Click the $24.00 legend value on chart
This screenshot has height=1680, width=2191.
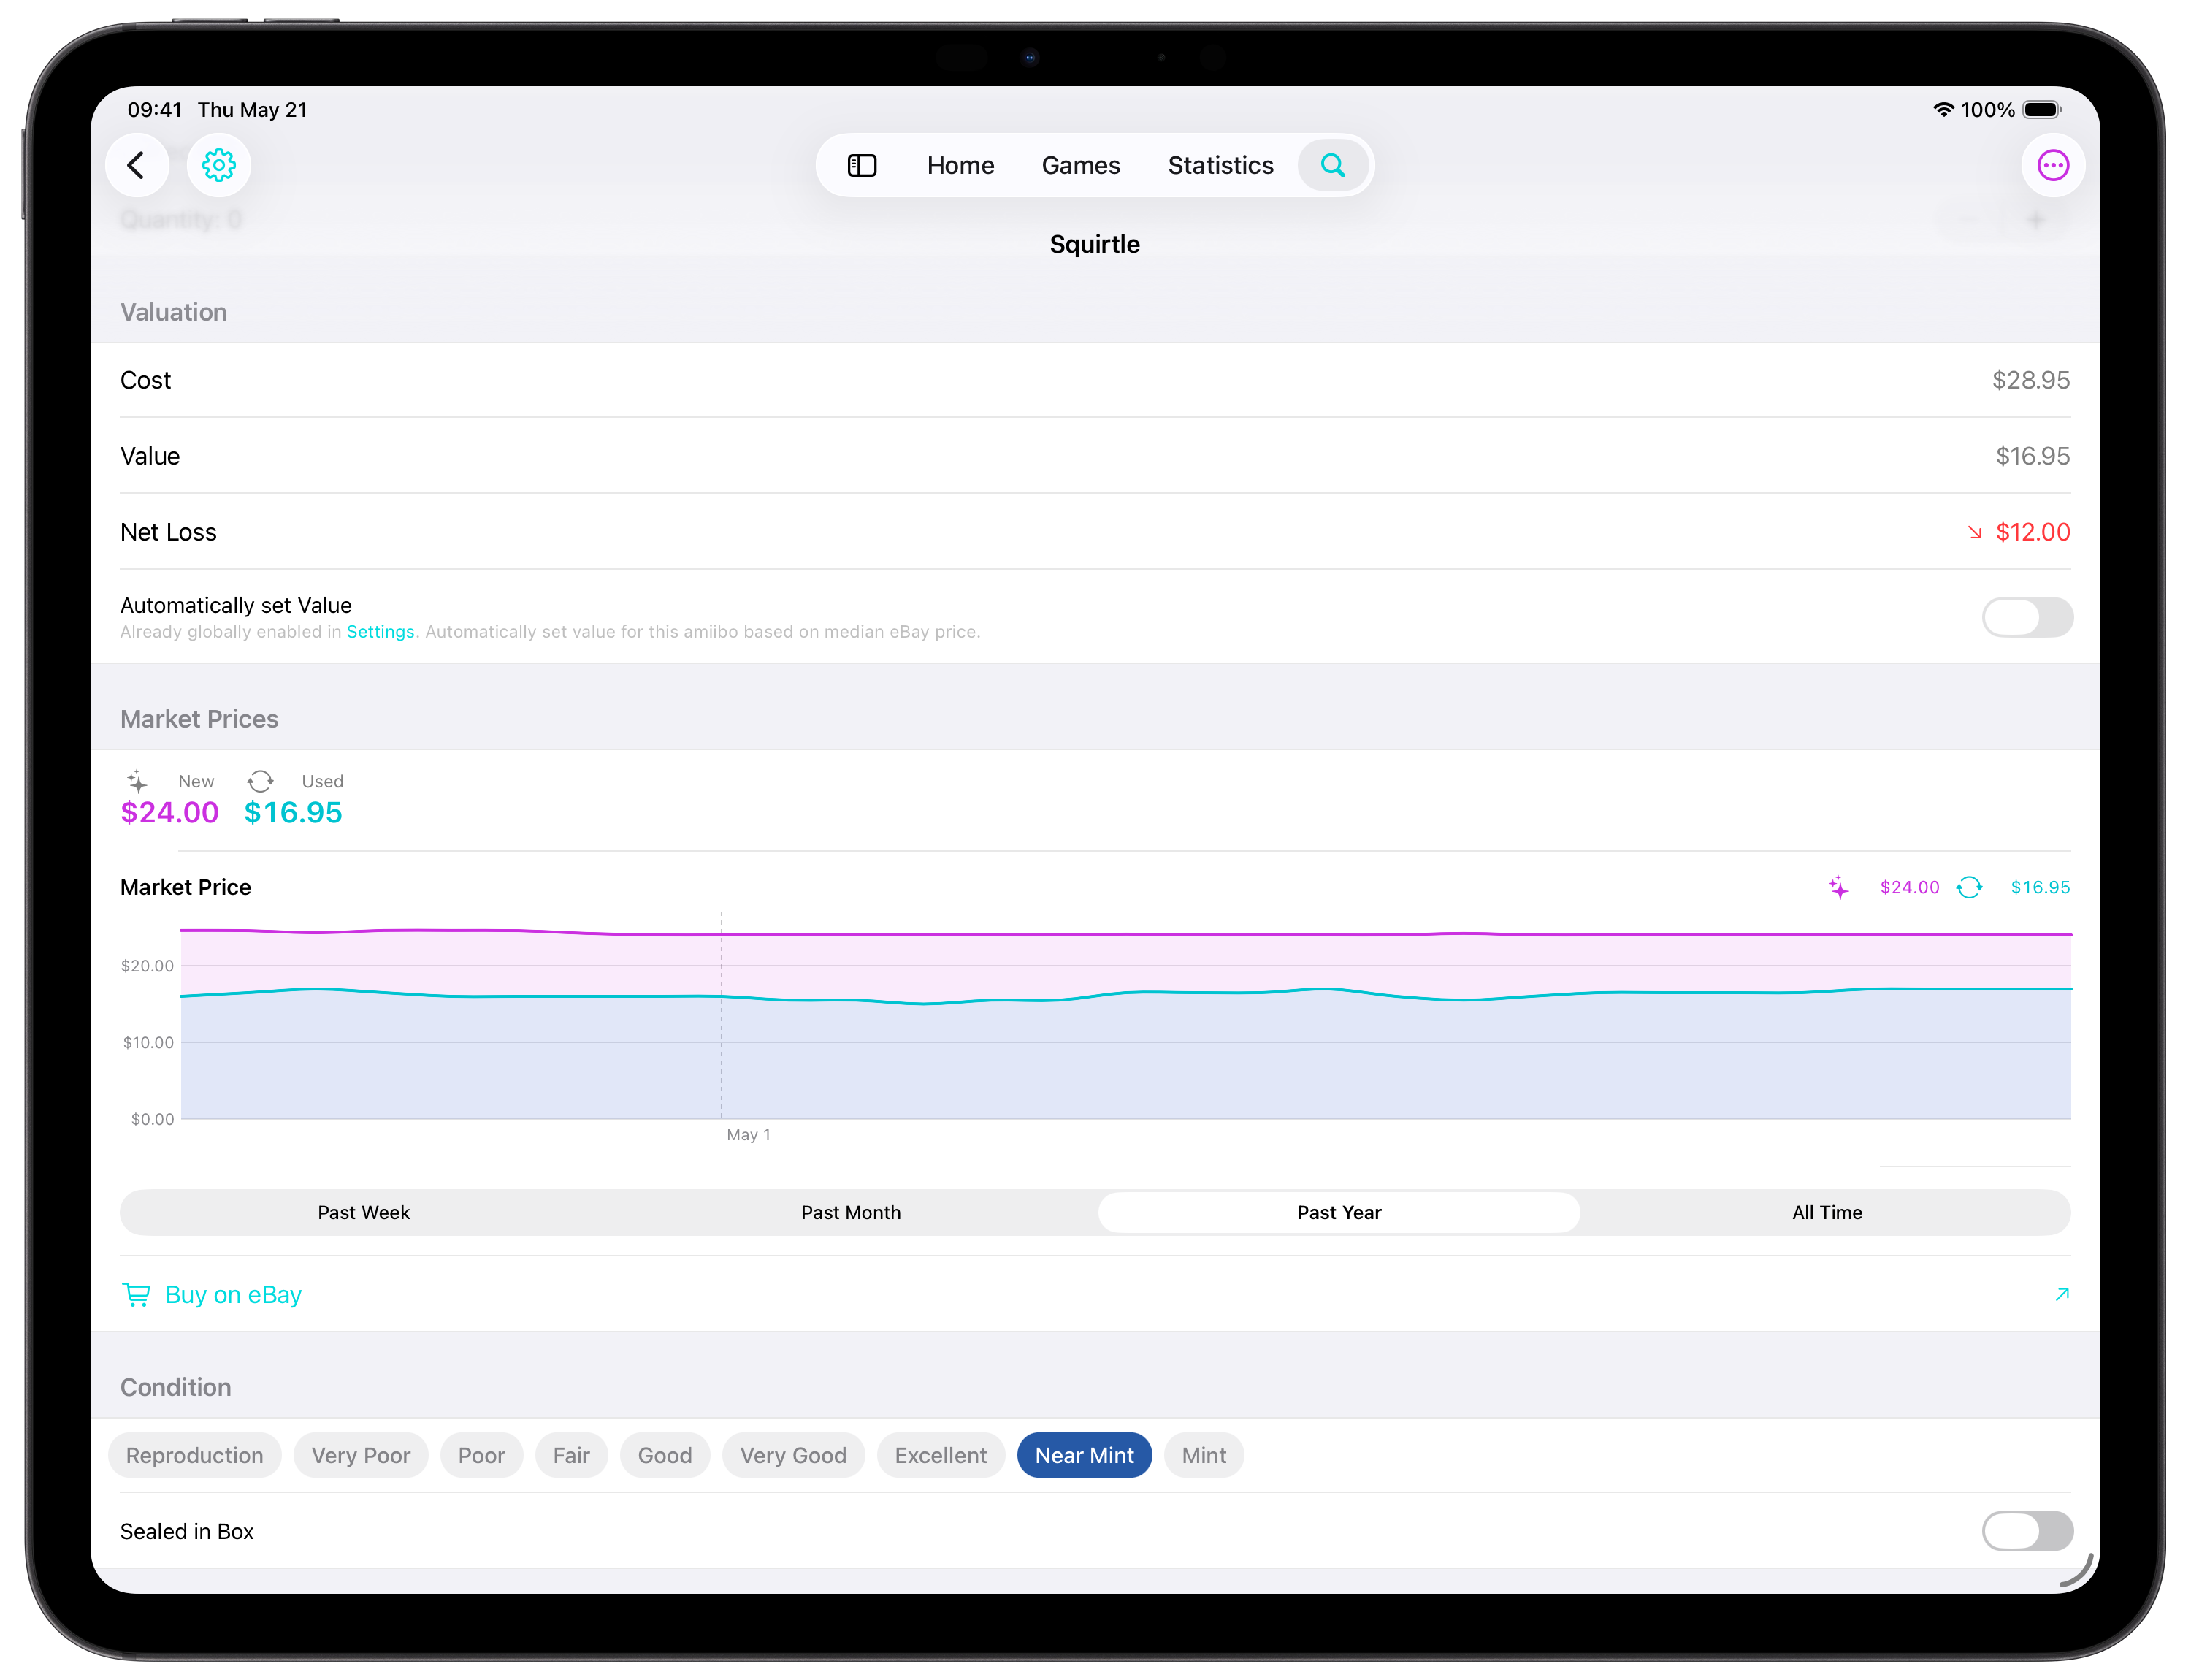pos(1910,888)
